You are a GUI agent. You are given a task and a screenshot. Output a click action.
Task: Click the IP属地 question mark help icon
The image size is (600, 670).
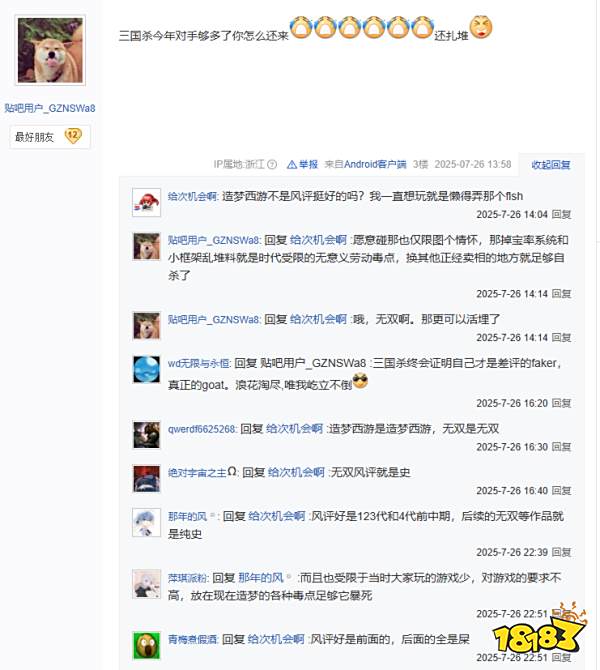pyautogui.click(x=272, y=165)
